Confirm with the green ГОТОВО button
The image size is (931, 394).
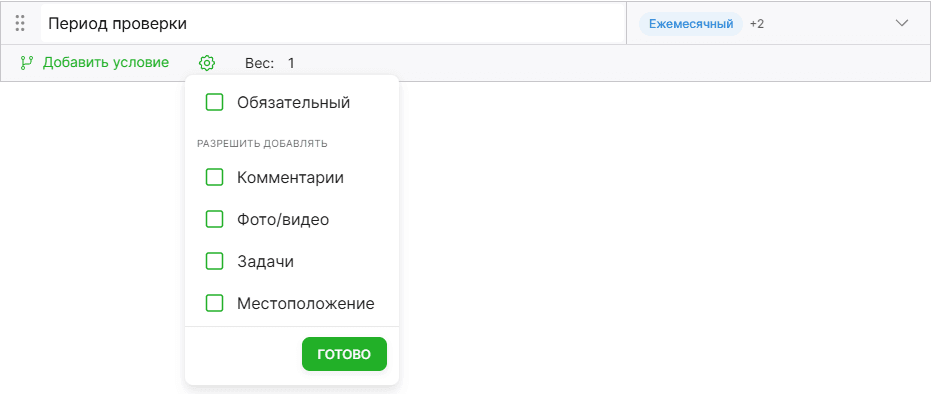coord(344,354)
